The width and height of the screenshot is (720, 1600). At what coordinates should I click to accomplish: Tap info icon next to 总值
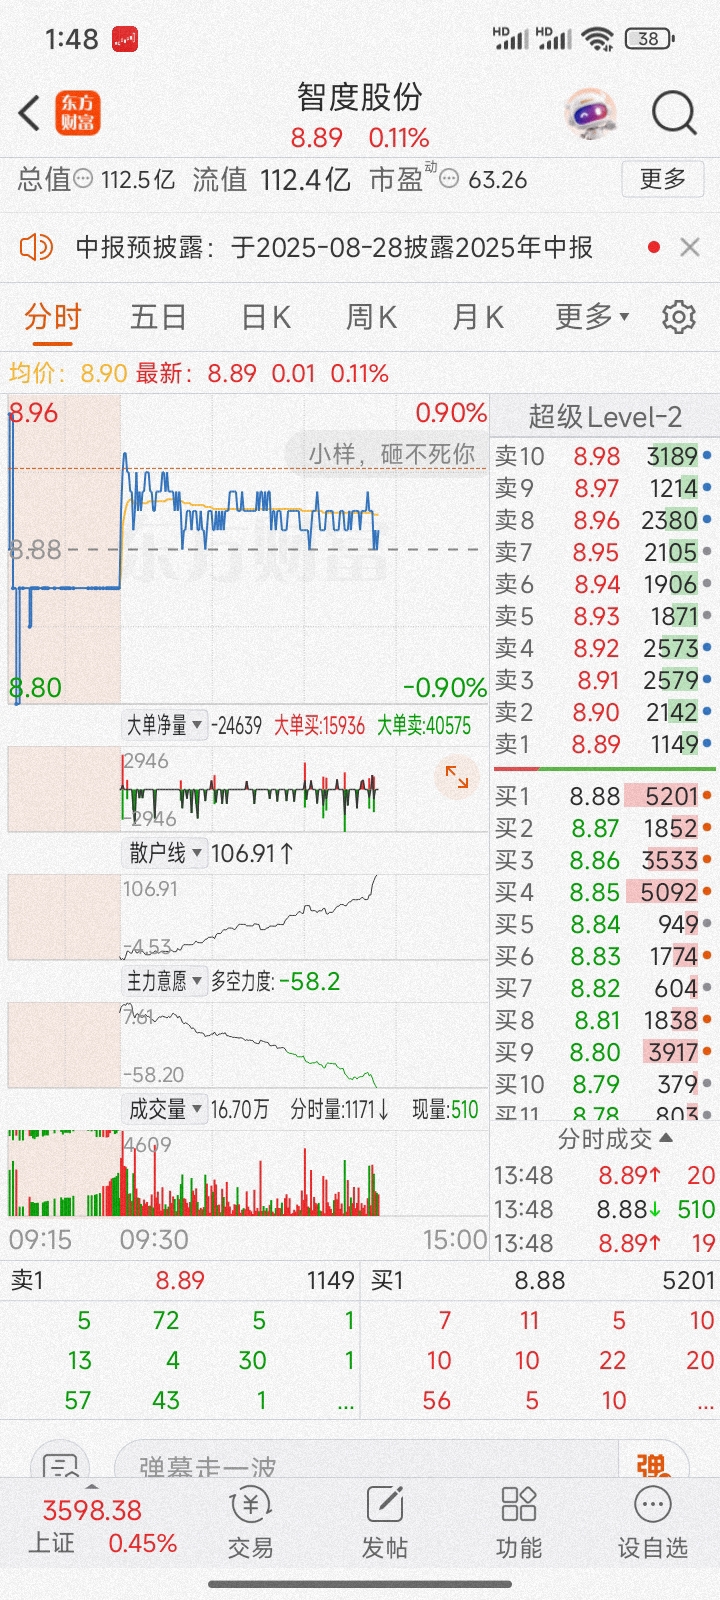coord(84,179)
